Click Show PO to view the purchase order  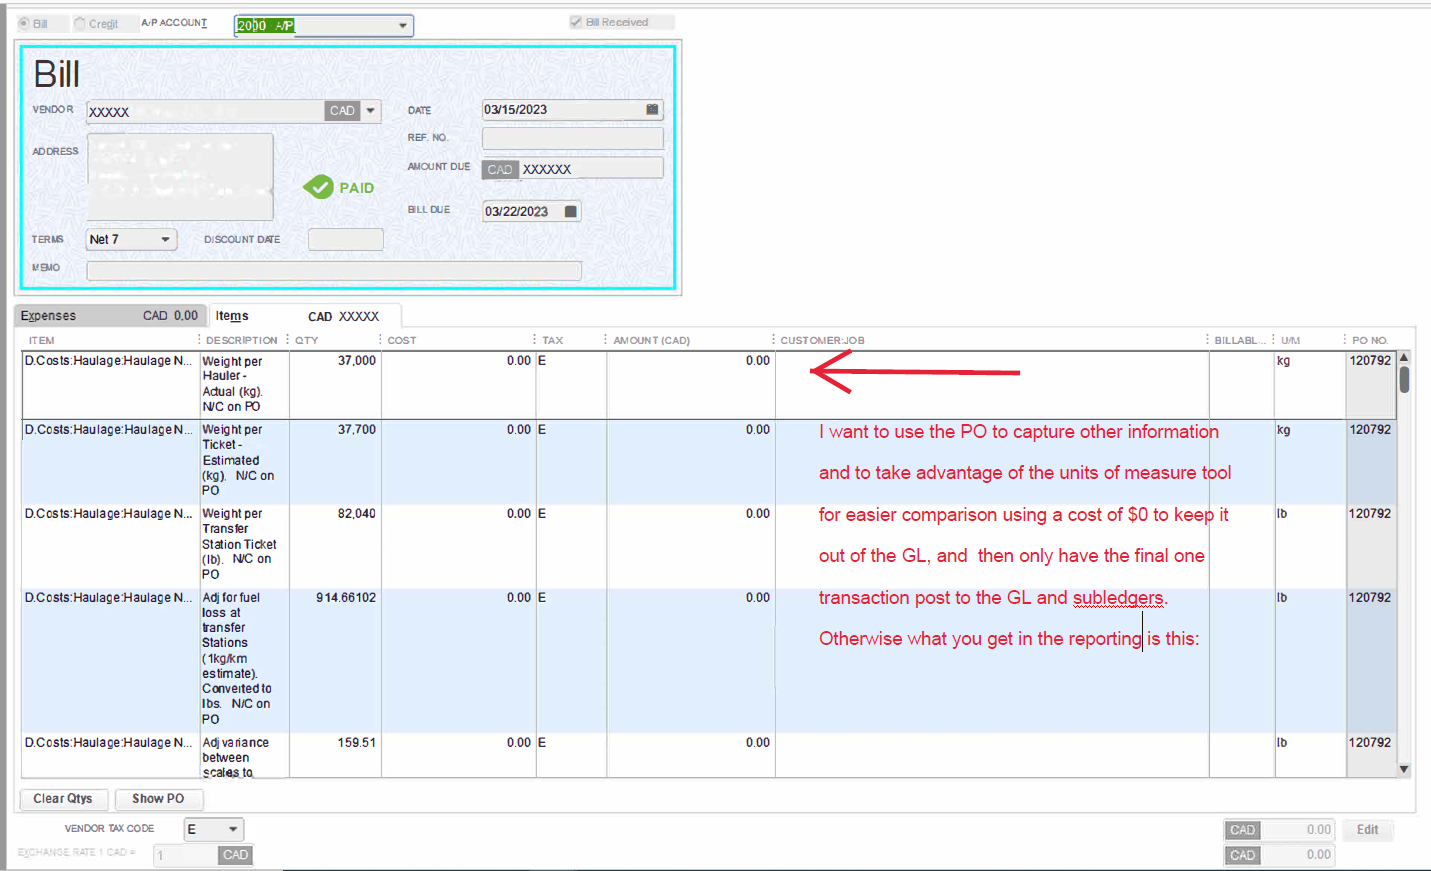click(158, 799)
